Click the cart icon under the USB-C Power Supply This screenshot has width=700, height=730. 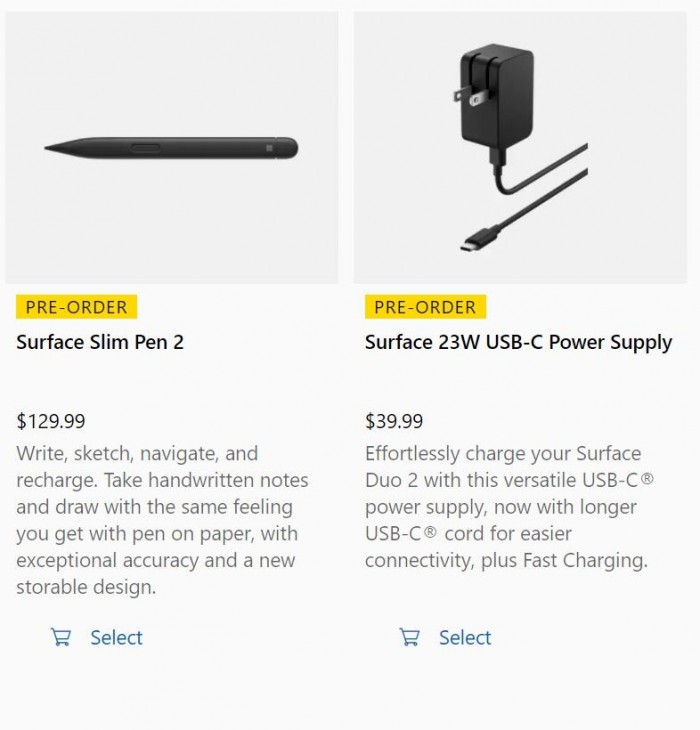[409, 637]
